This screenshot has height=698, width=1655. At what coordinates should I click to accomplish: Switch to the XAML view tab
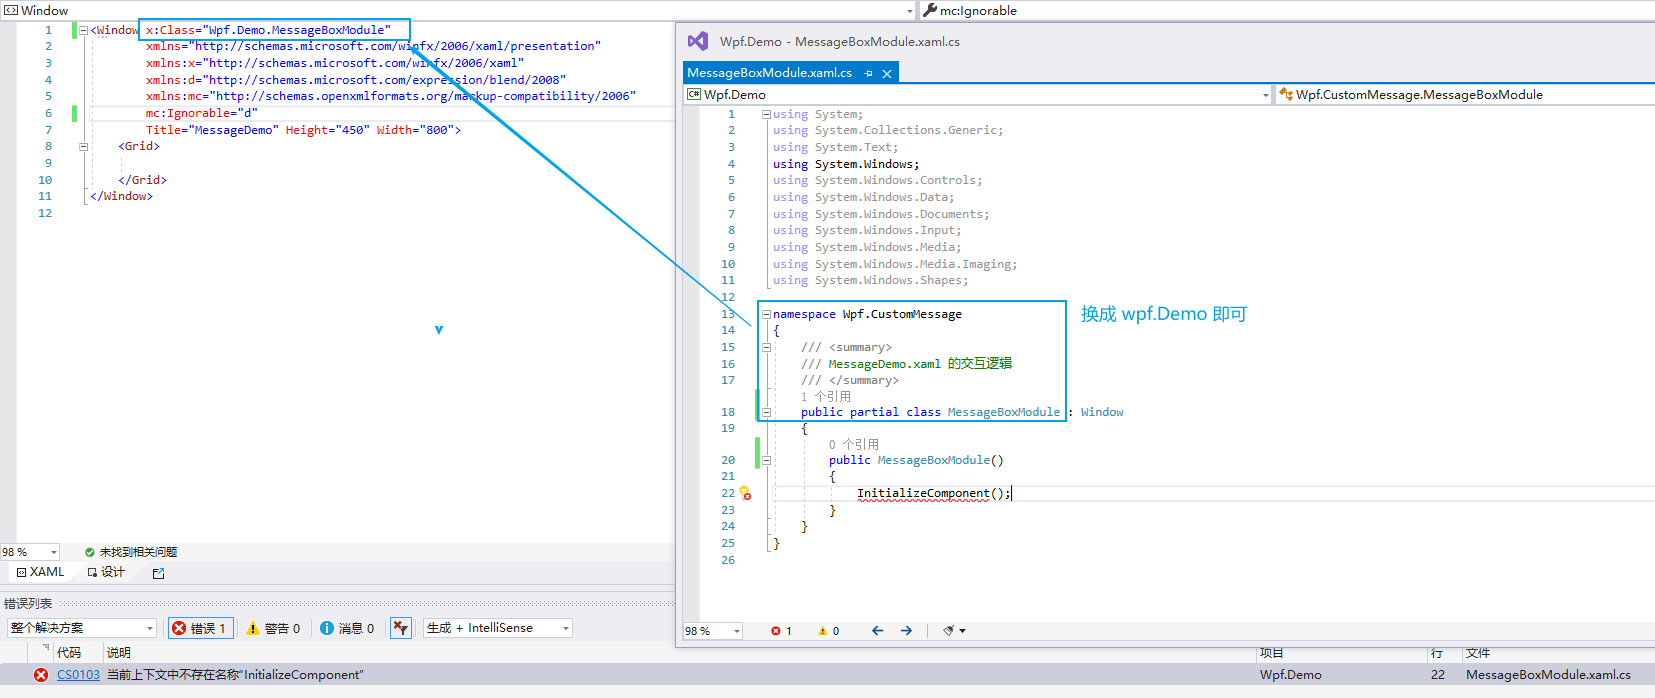click(x=40, y=572)
